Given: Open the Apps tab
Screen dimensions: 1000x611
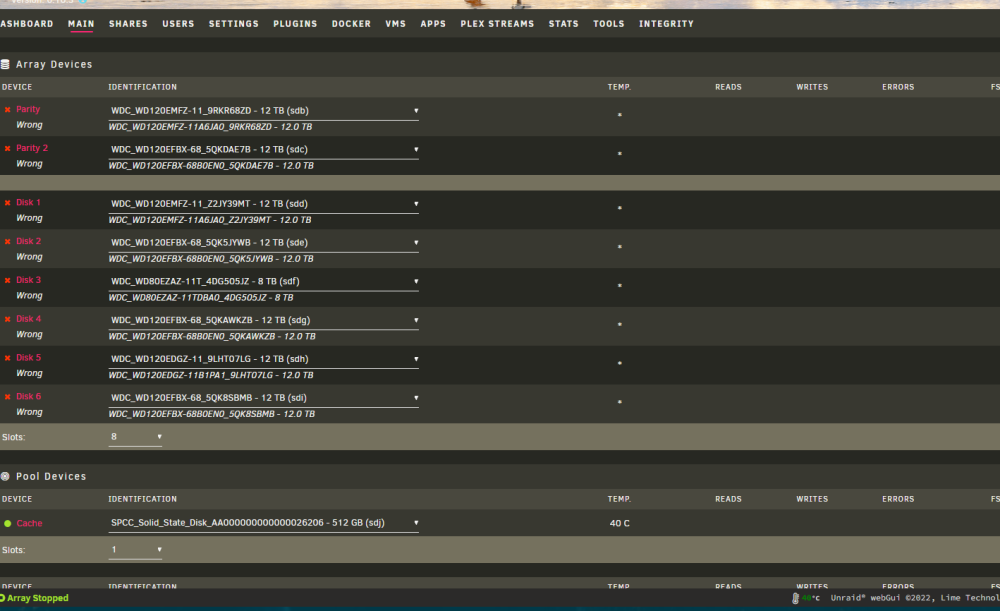Looking at the screenshot, I should (433, 24).
